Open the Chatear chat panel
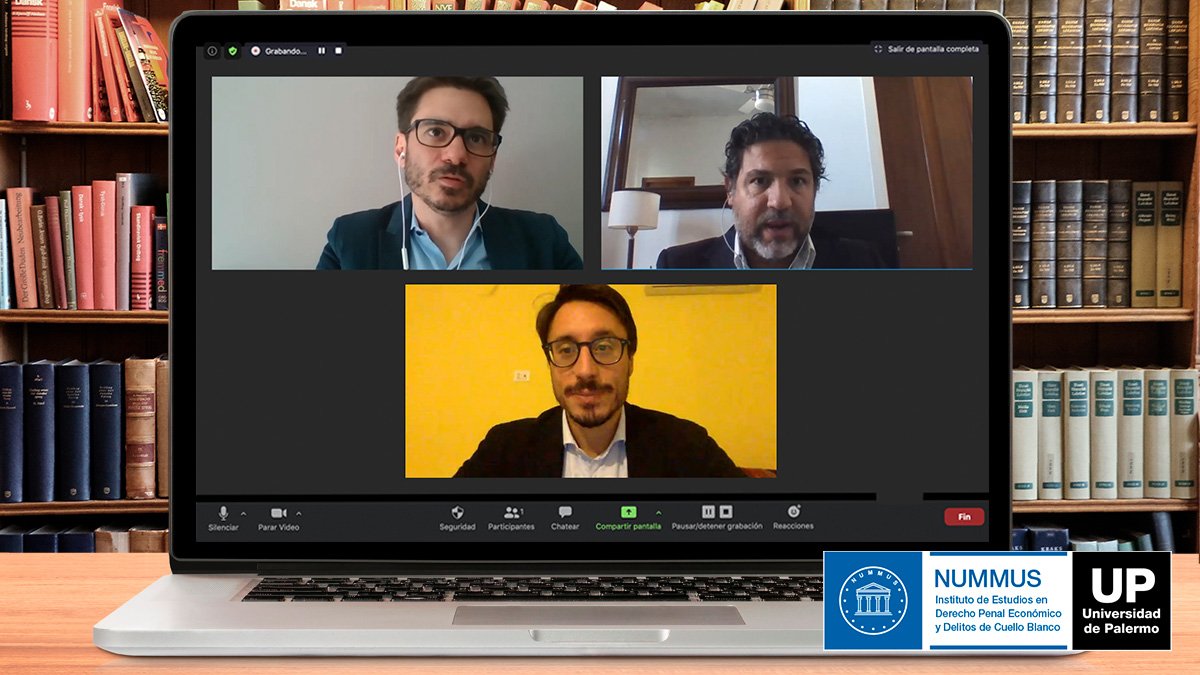This screenshot has width=1200, height=675. 565,518
